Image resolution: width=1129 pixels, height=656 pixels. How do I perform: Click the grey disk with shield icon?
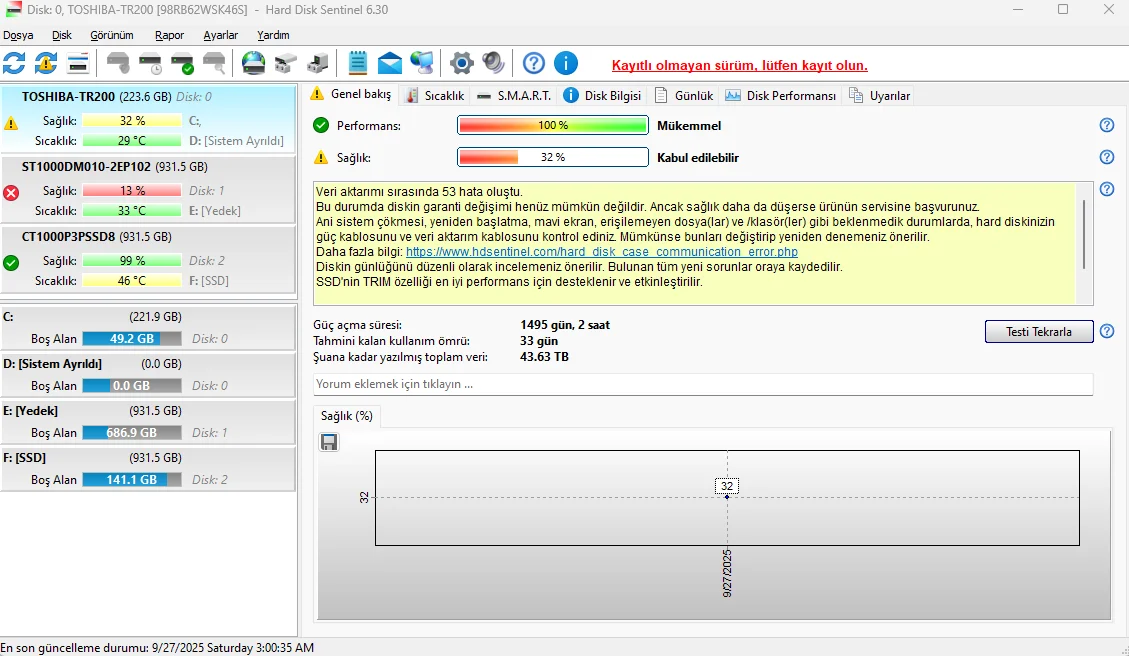118,63
